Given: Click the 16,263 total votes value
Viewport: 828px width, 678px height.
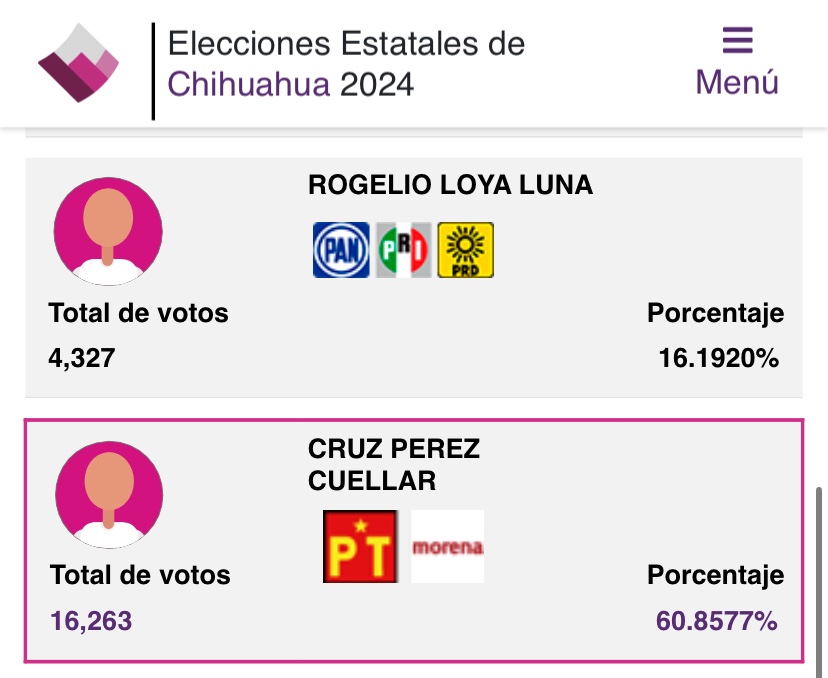Looking at the screenshot, I should click(91, 621).
